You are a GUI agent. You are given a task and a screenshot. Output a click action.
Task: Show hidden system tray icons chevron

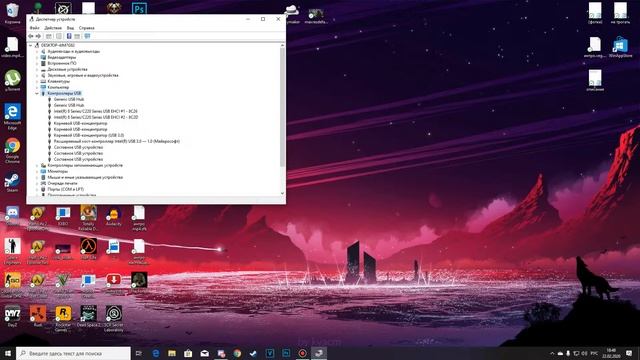coord(552,353)
